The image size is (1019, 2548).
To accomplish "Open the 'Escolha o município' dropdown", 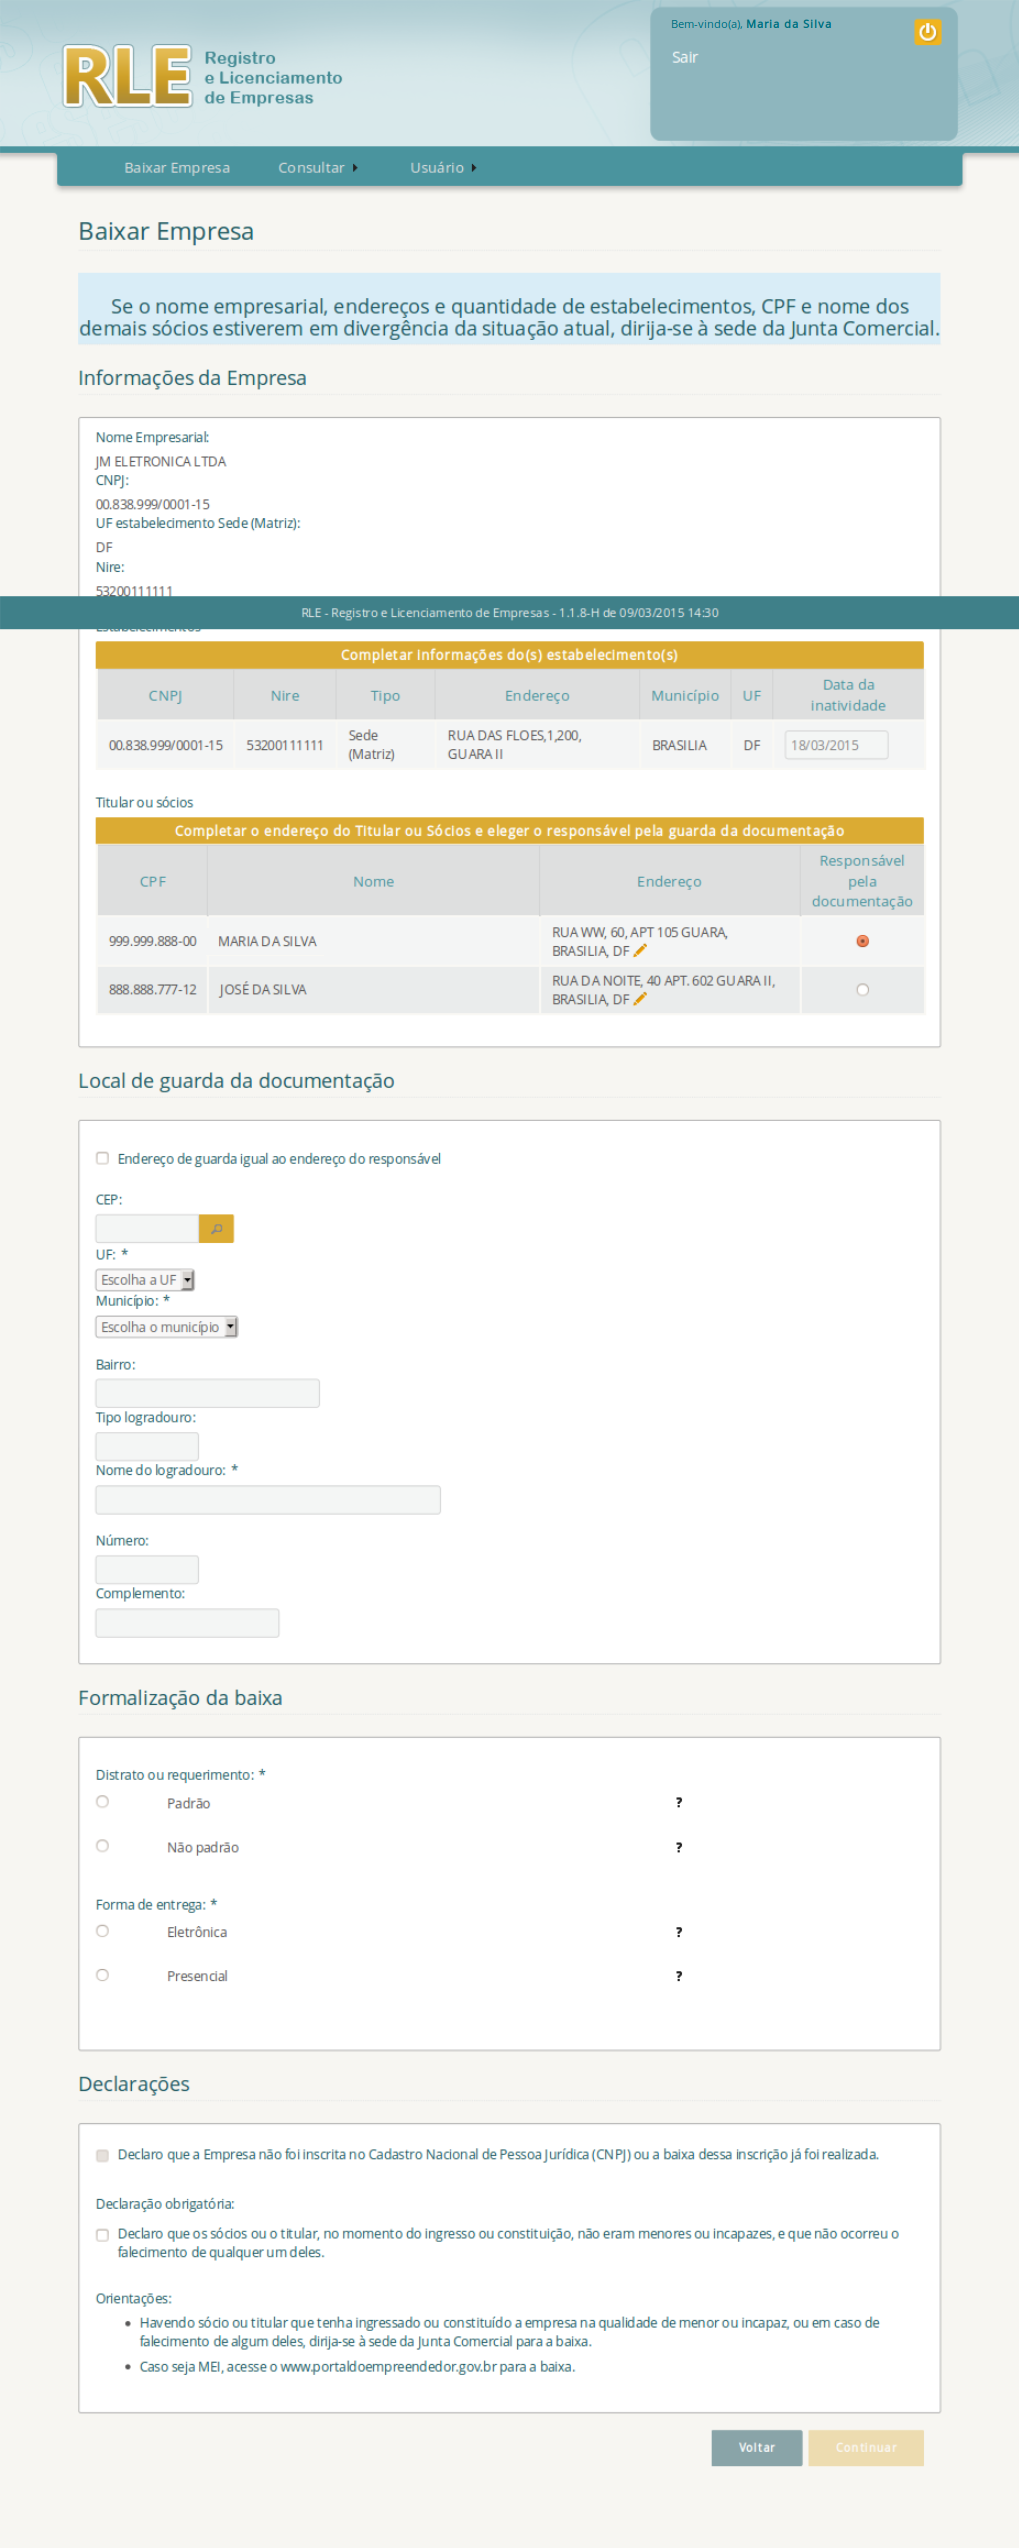I will [167, 1326].
